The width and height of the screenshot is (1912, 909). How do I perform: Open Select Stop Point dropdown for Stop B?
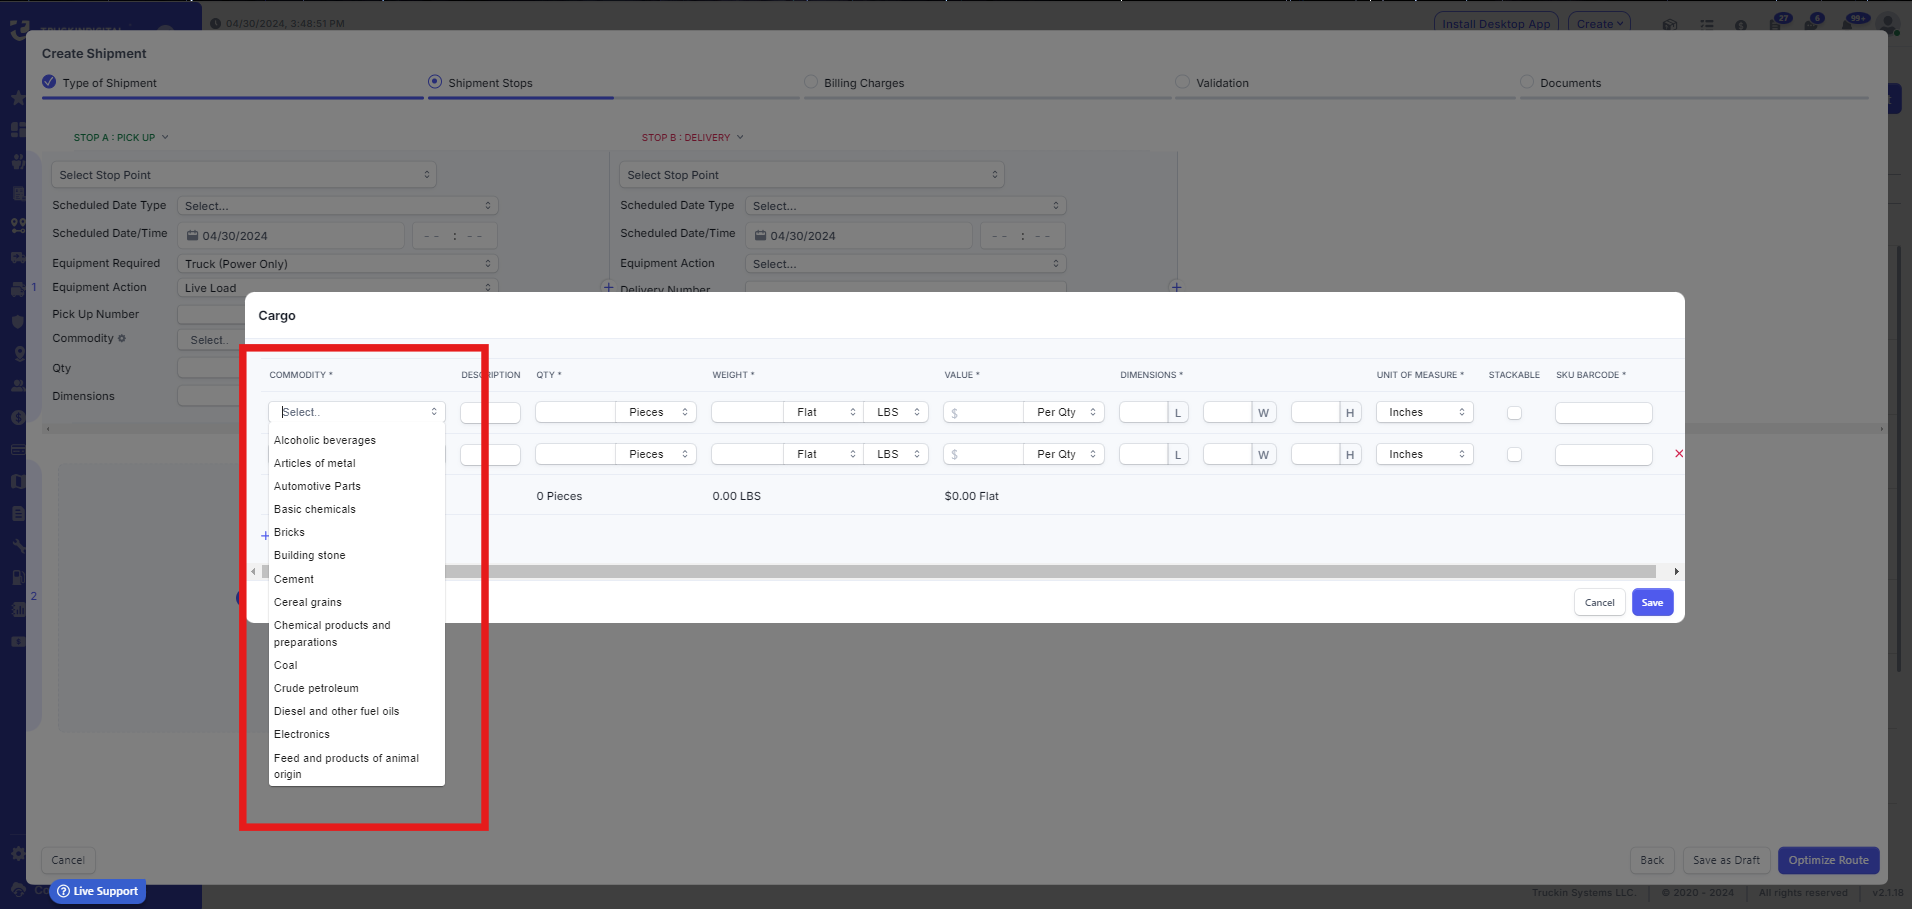pyautogui.click(x=812, y=175)
